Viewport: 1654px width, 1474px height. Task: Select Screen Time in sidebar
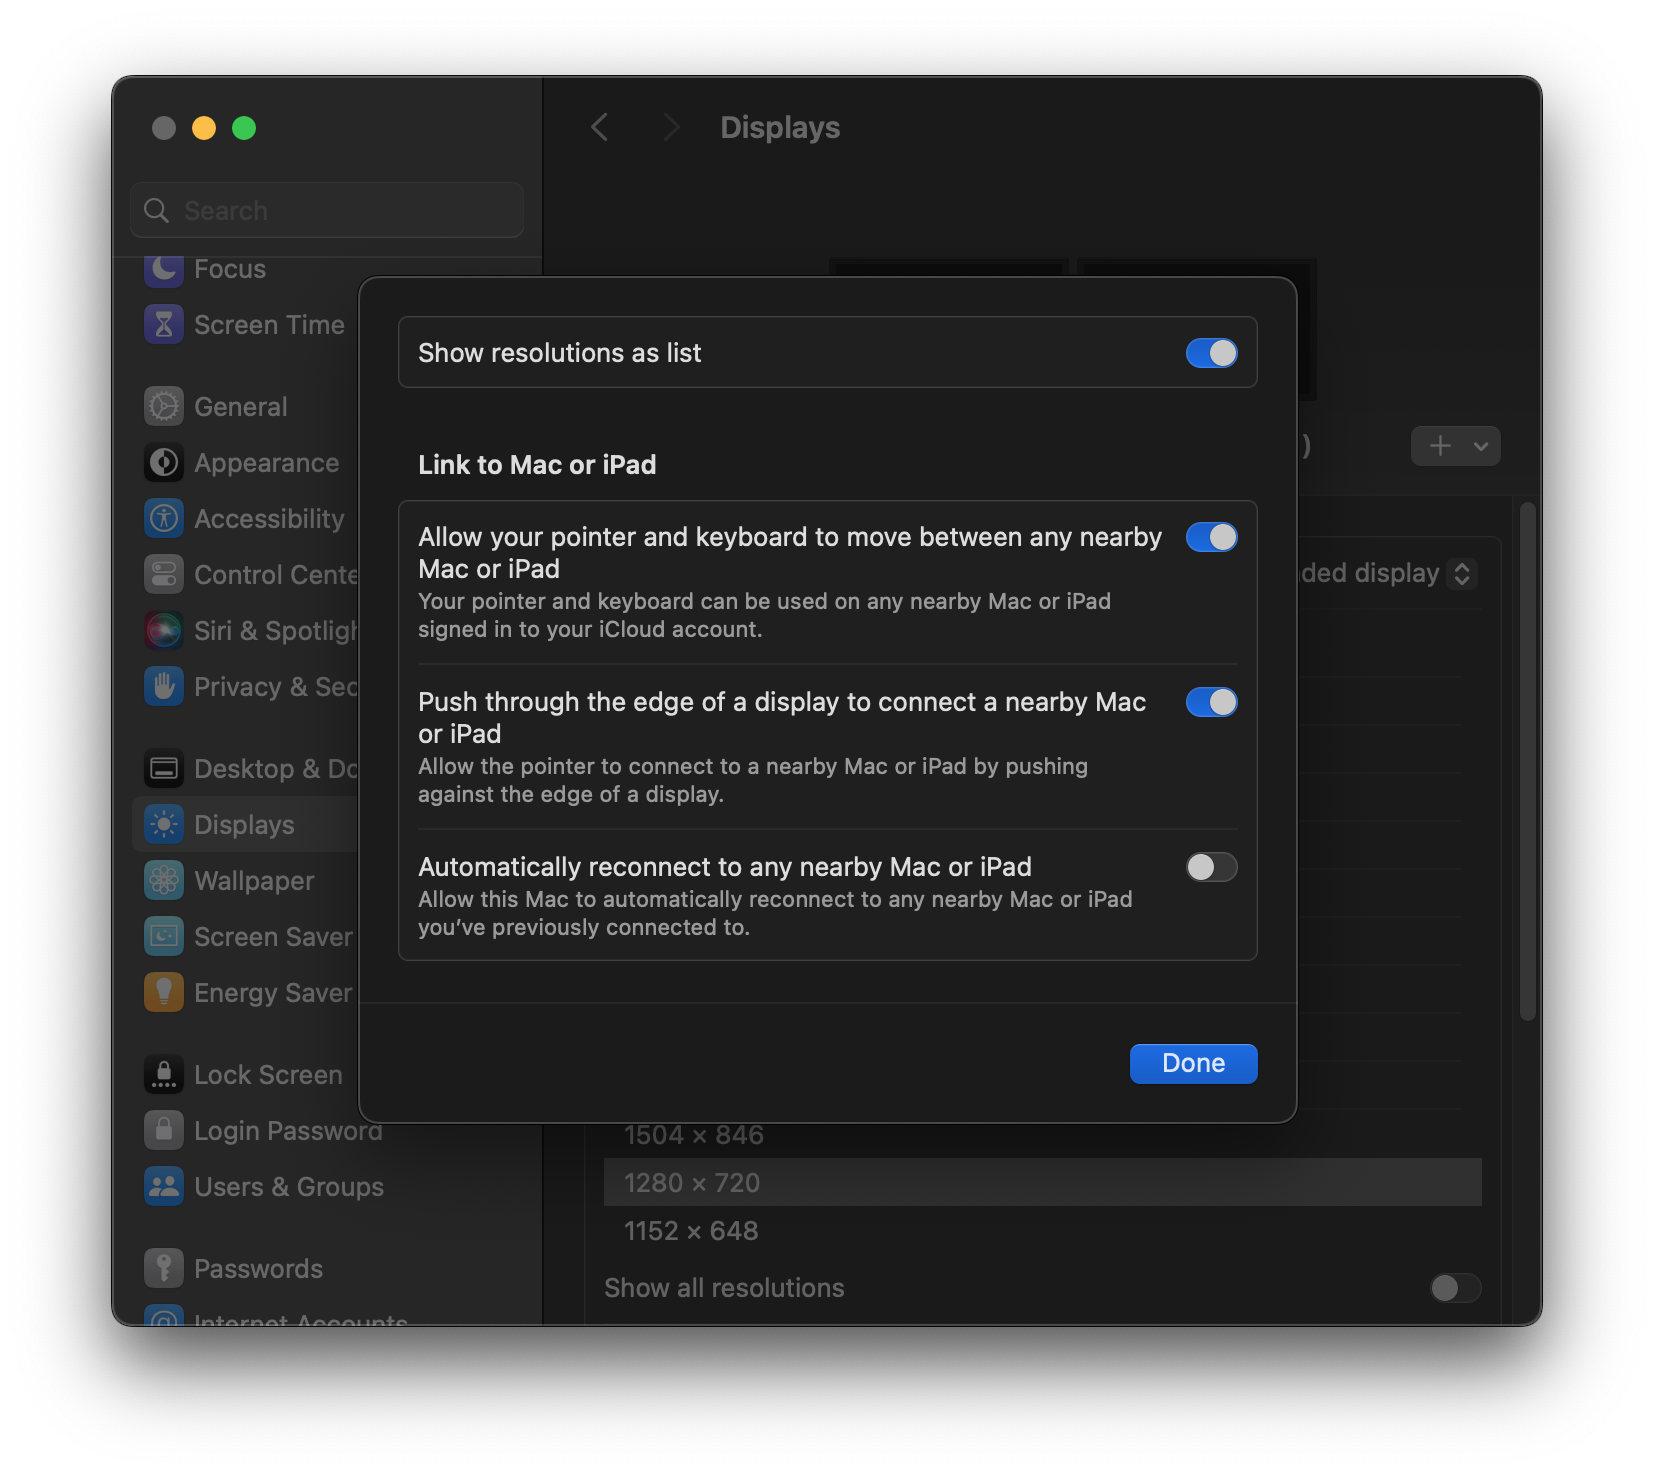pyautogui.click(x=269, y=324)
